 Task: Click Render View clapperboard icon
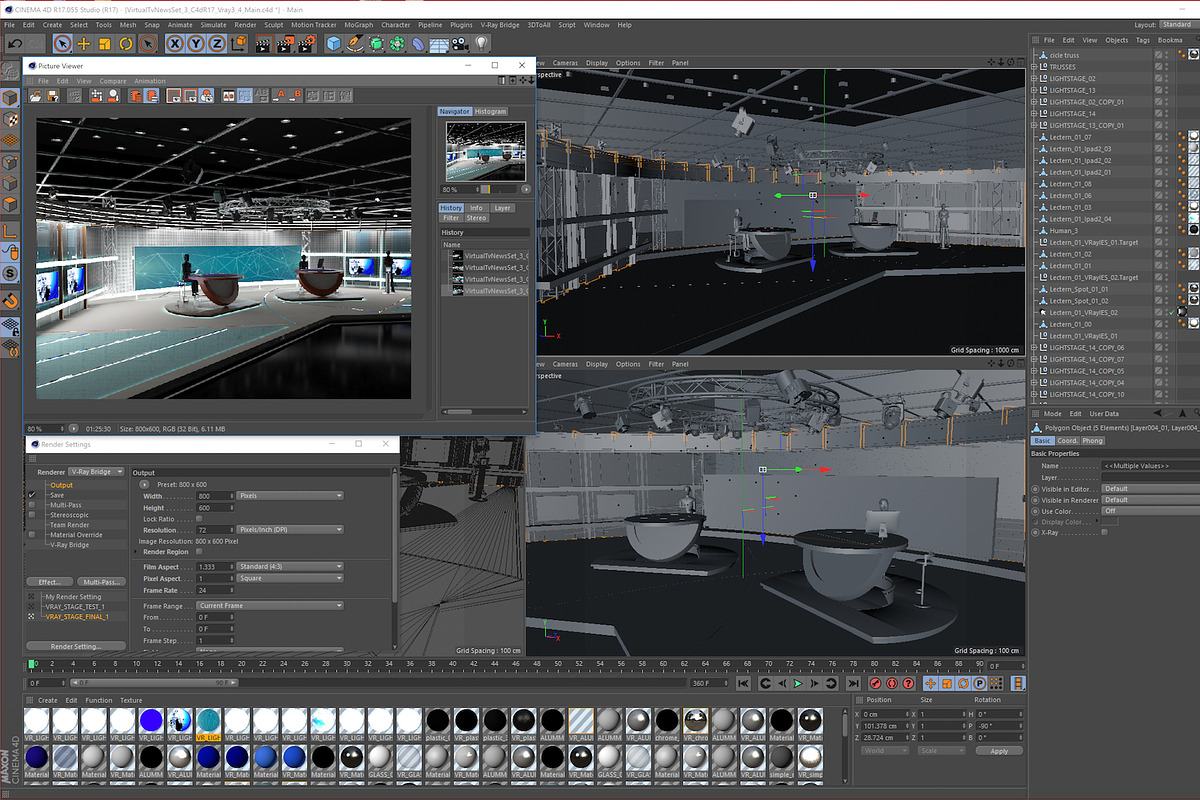click(x=263, y=43)
